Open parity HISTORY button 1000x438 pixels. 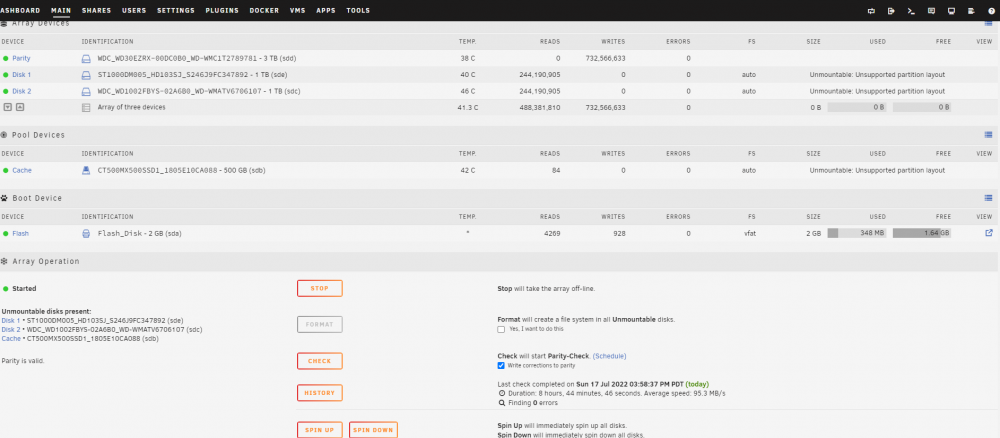[320, 393]
